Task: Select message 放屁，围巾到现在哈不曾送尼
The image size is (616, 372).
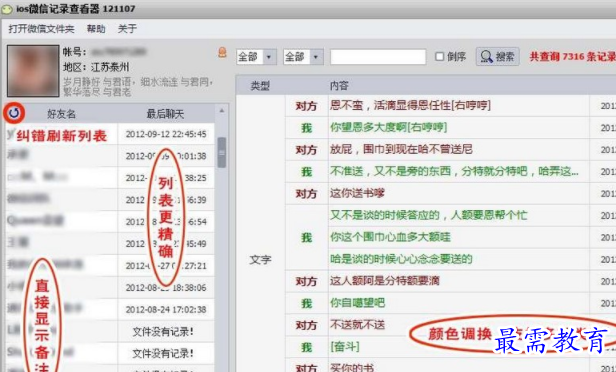Action: click(401, 149)
